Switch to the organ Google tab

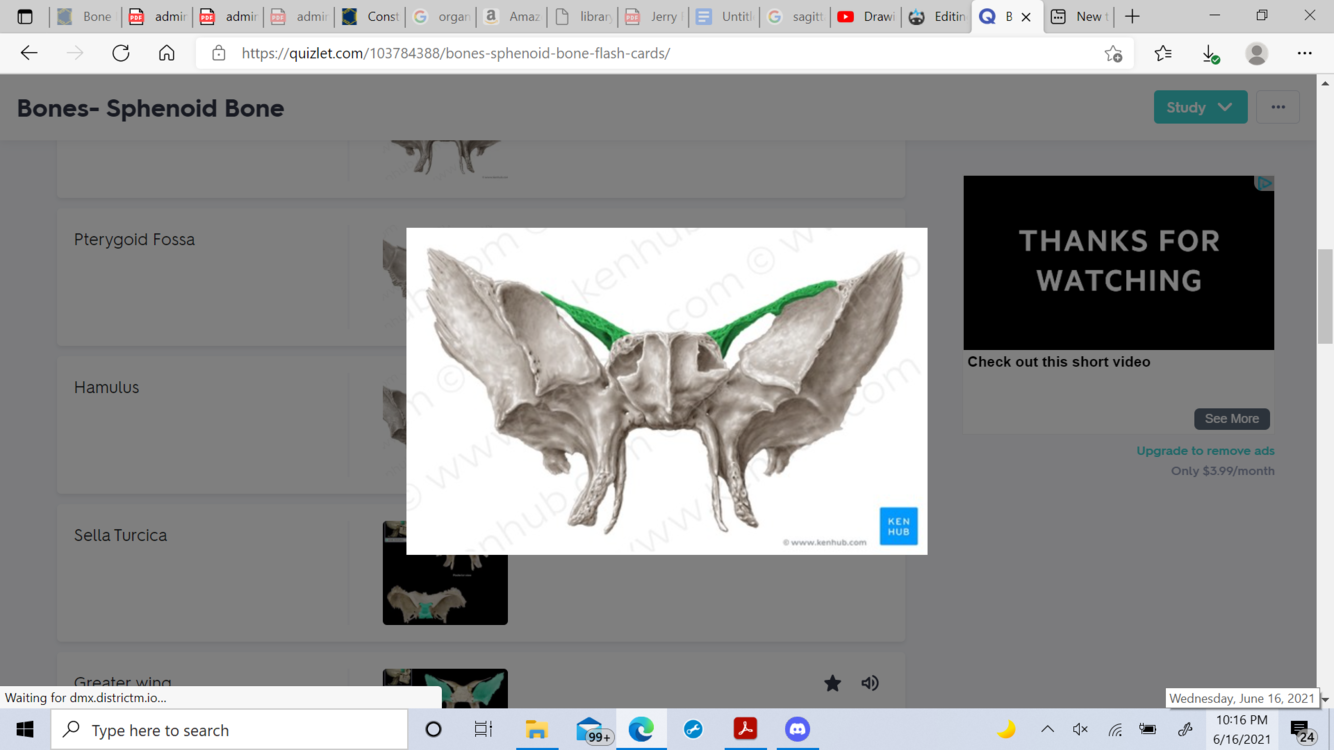pyautogui.click(x=440, y=16)
